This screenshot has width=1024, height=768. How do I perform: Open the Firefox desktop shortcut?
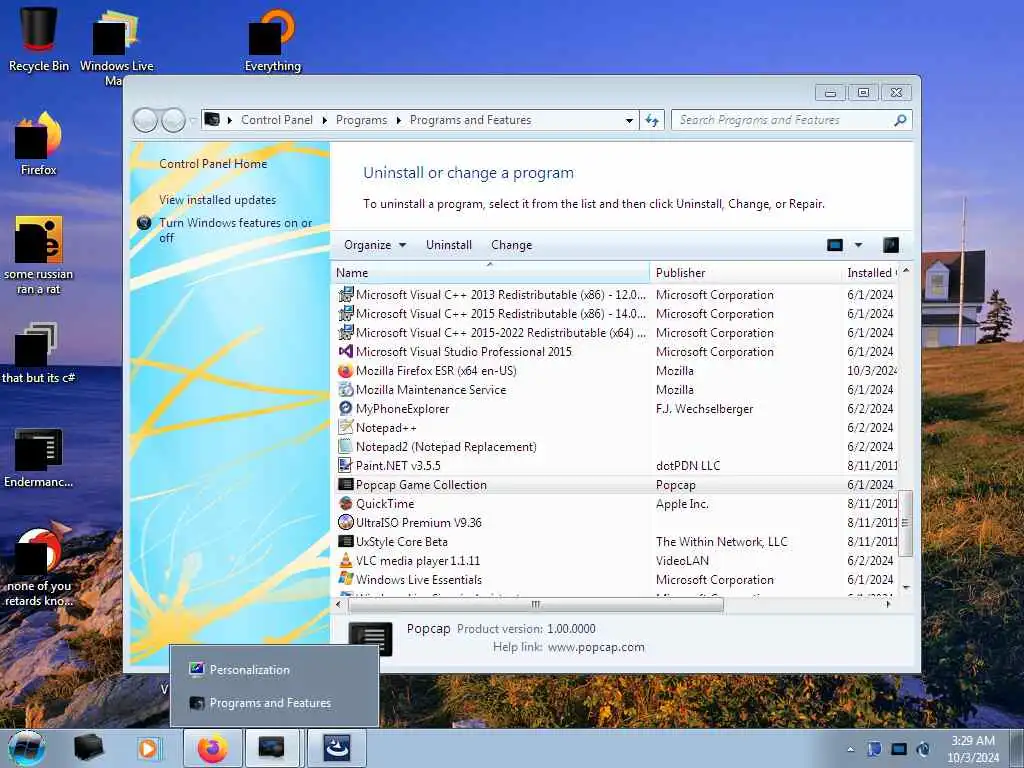pyautogui.click(x=39, y=144)
